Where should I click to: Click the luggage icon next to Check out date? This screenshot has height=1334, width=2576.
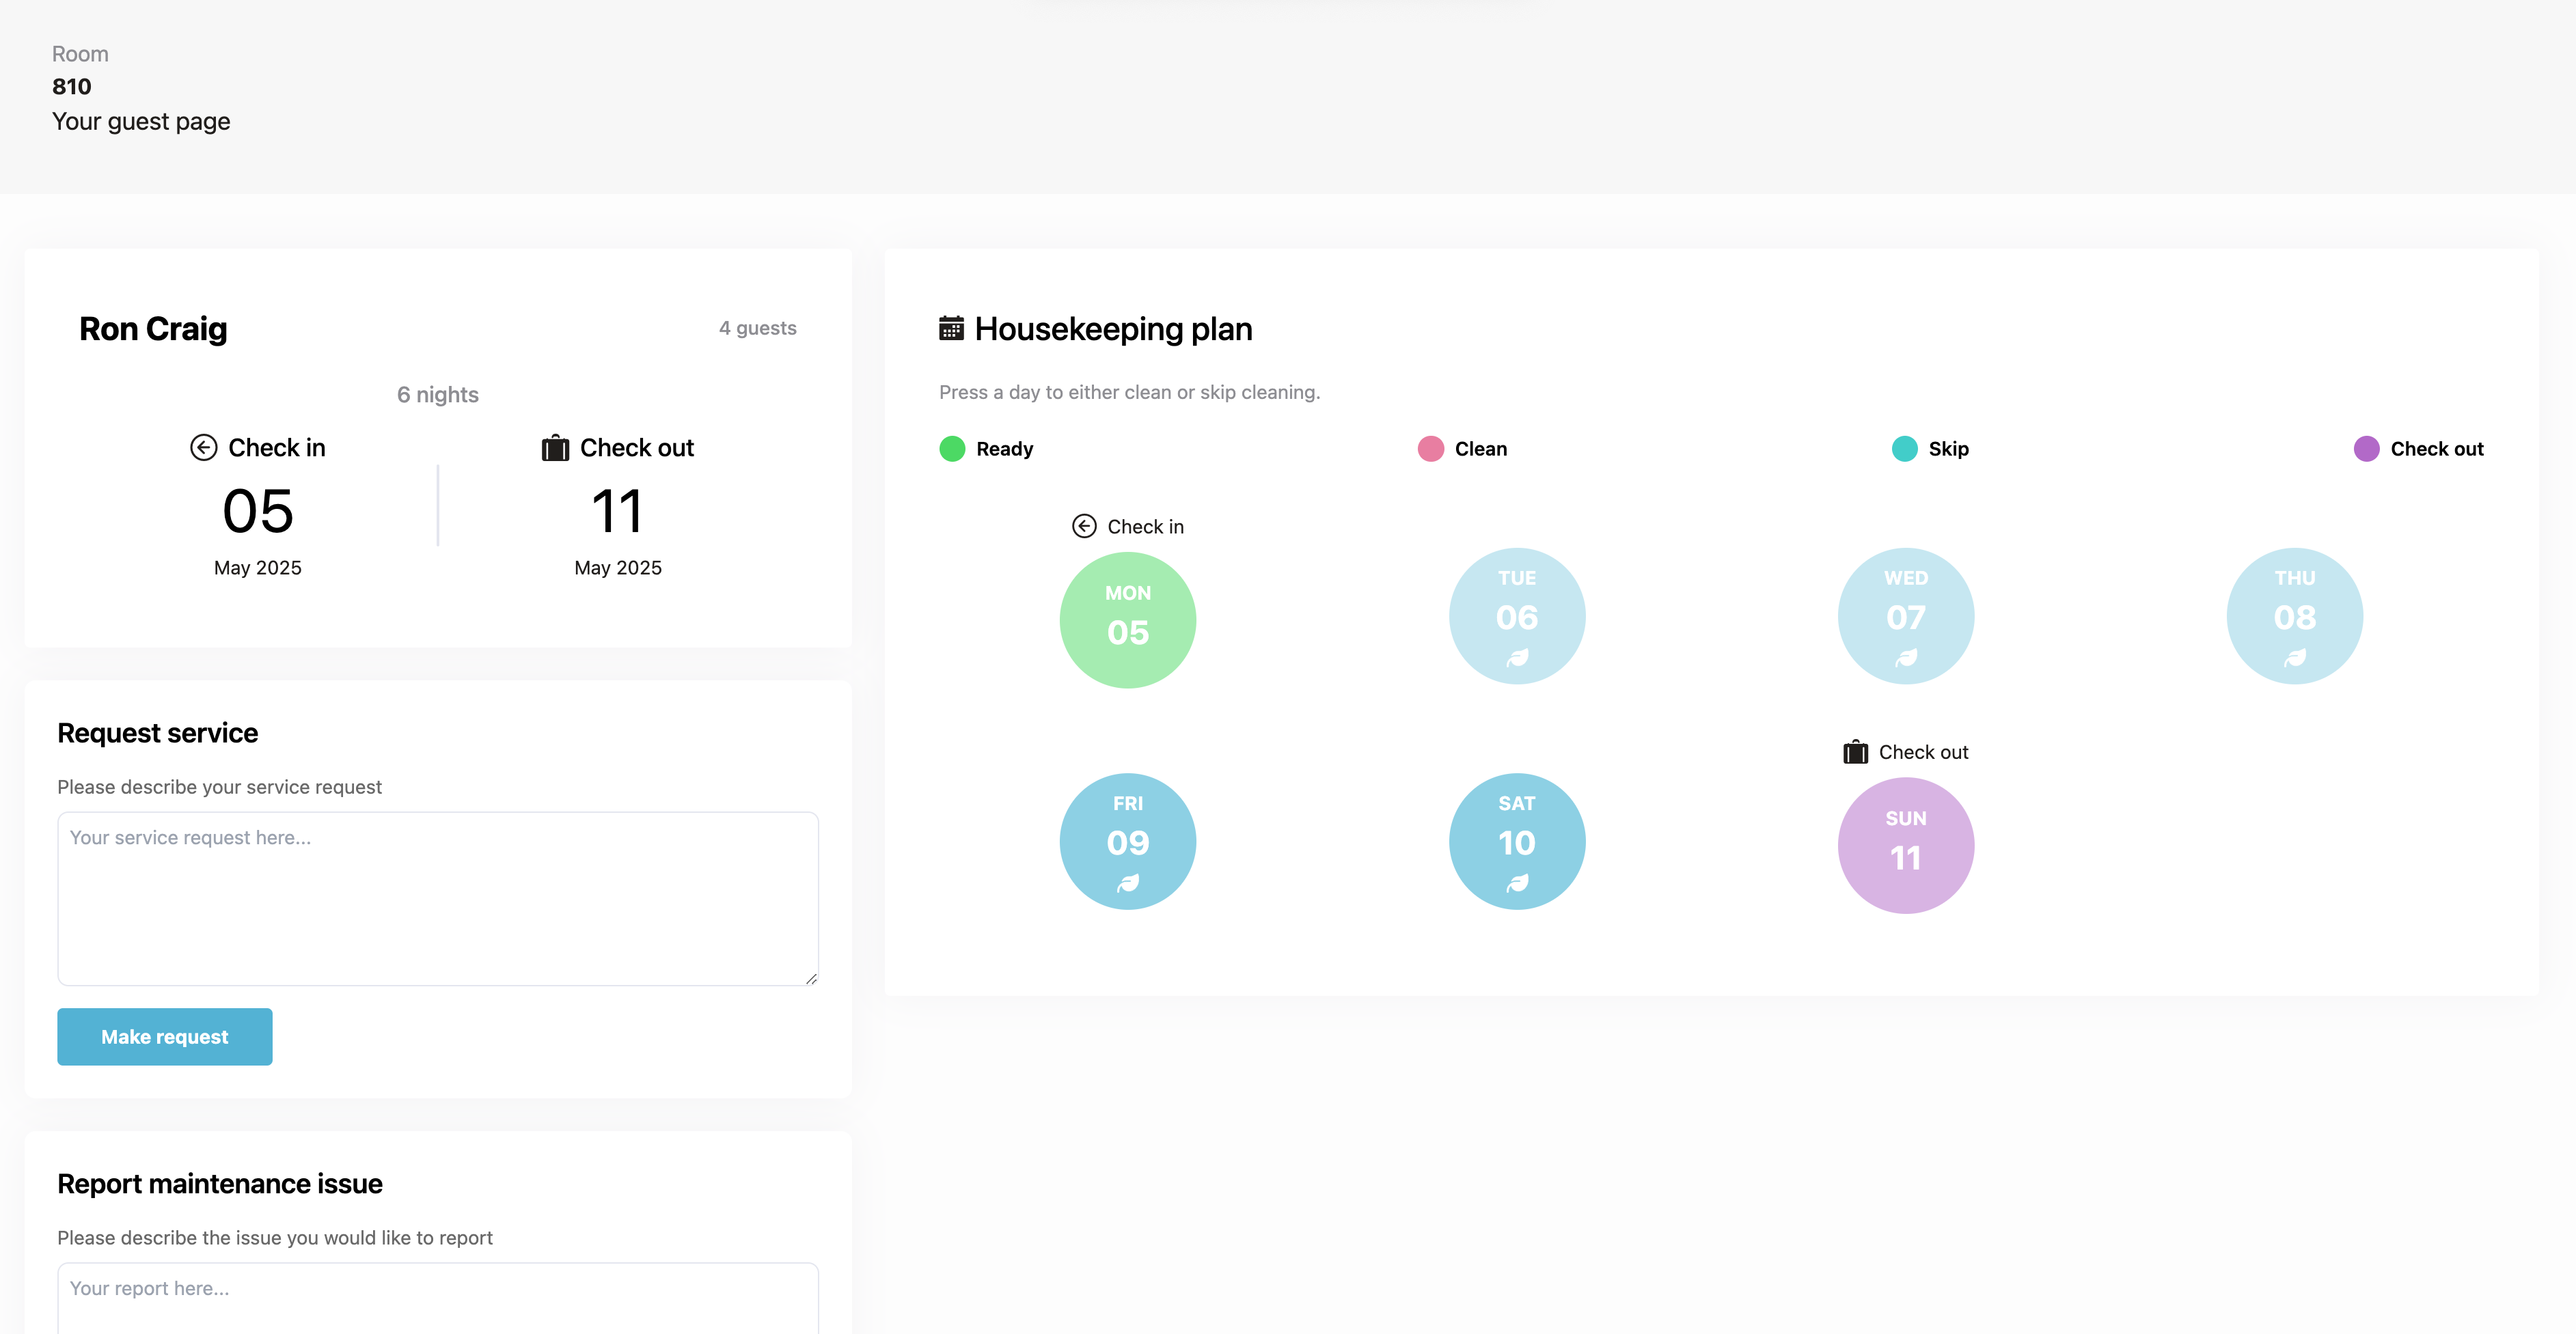pyautogui.click(x=555, y=447)
